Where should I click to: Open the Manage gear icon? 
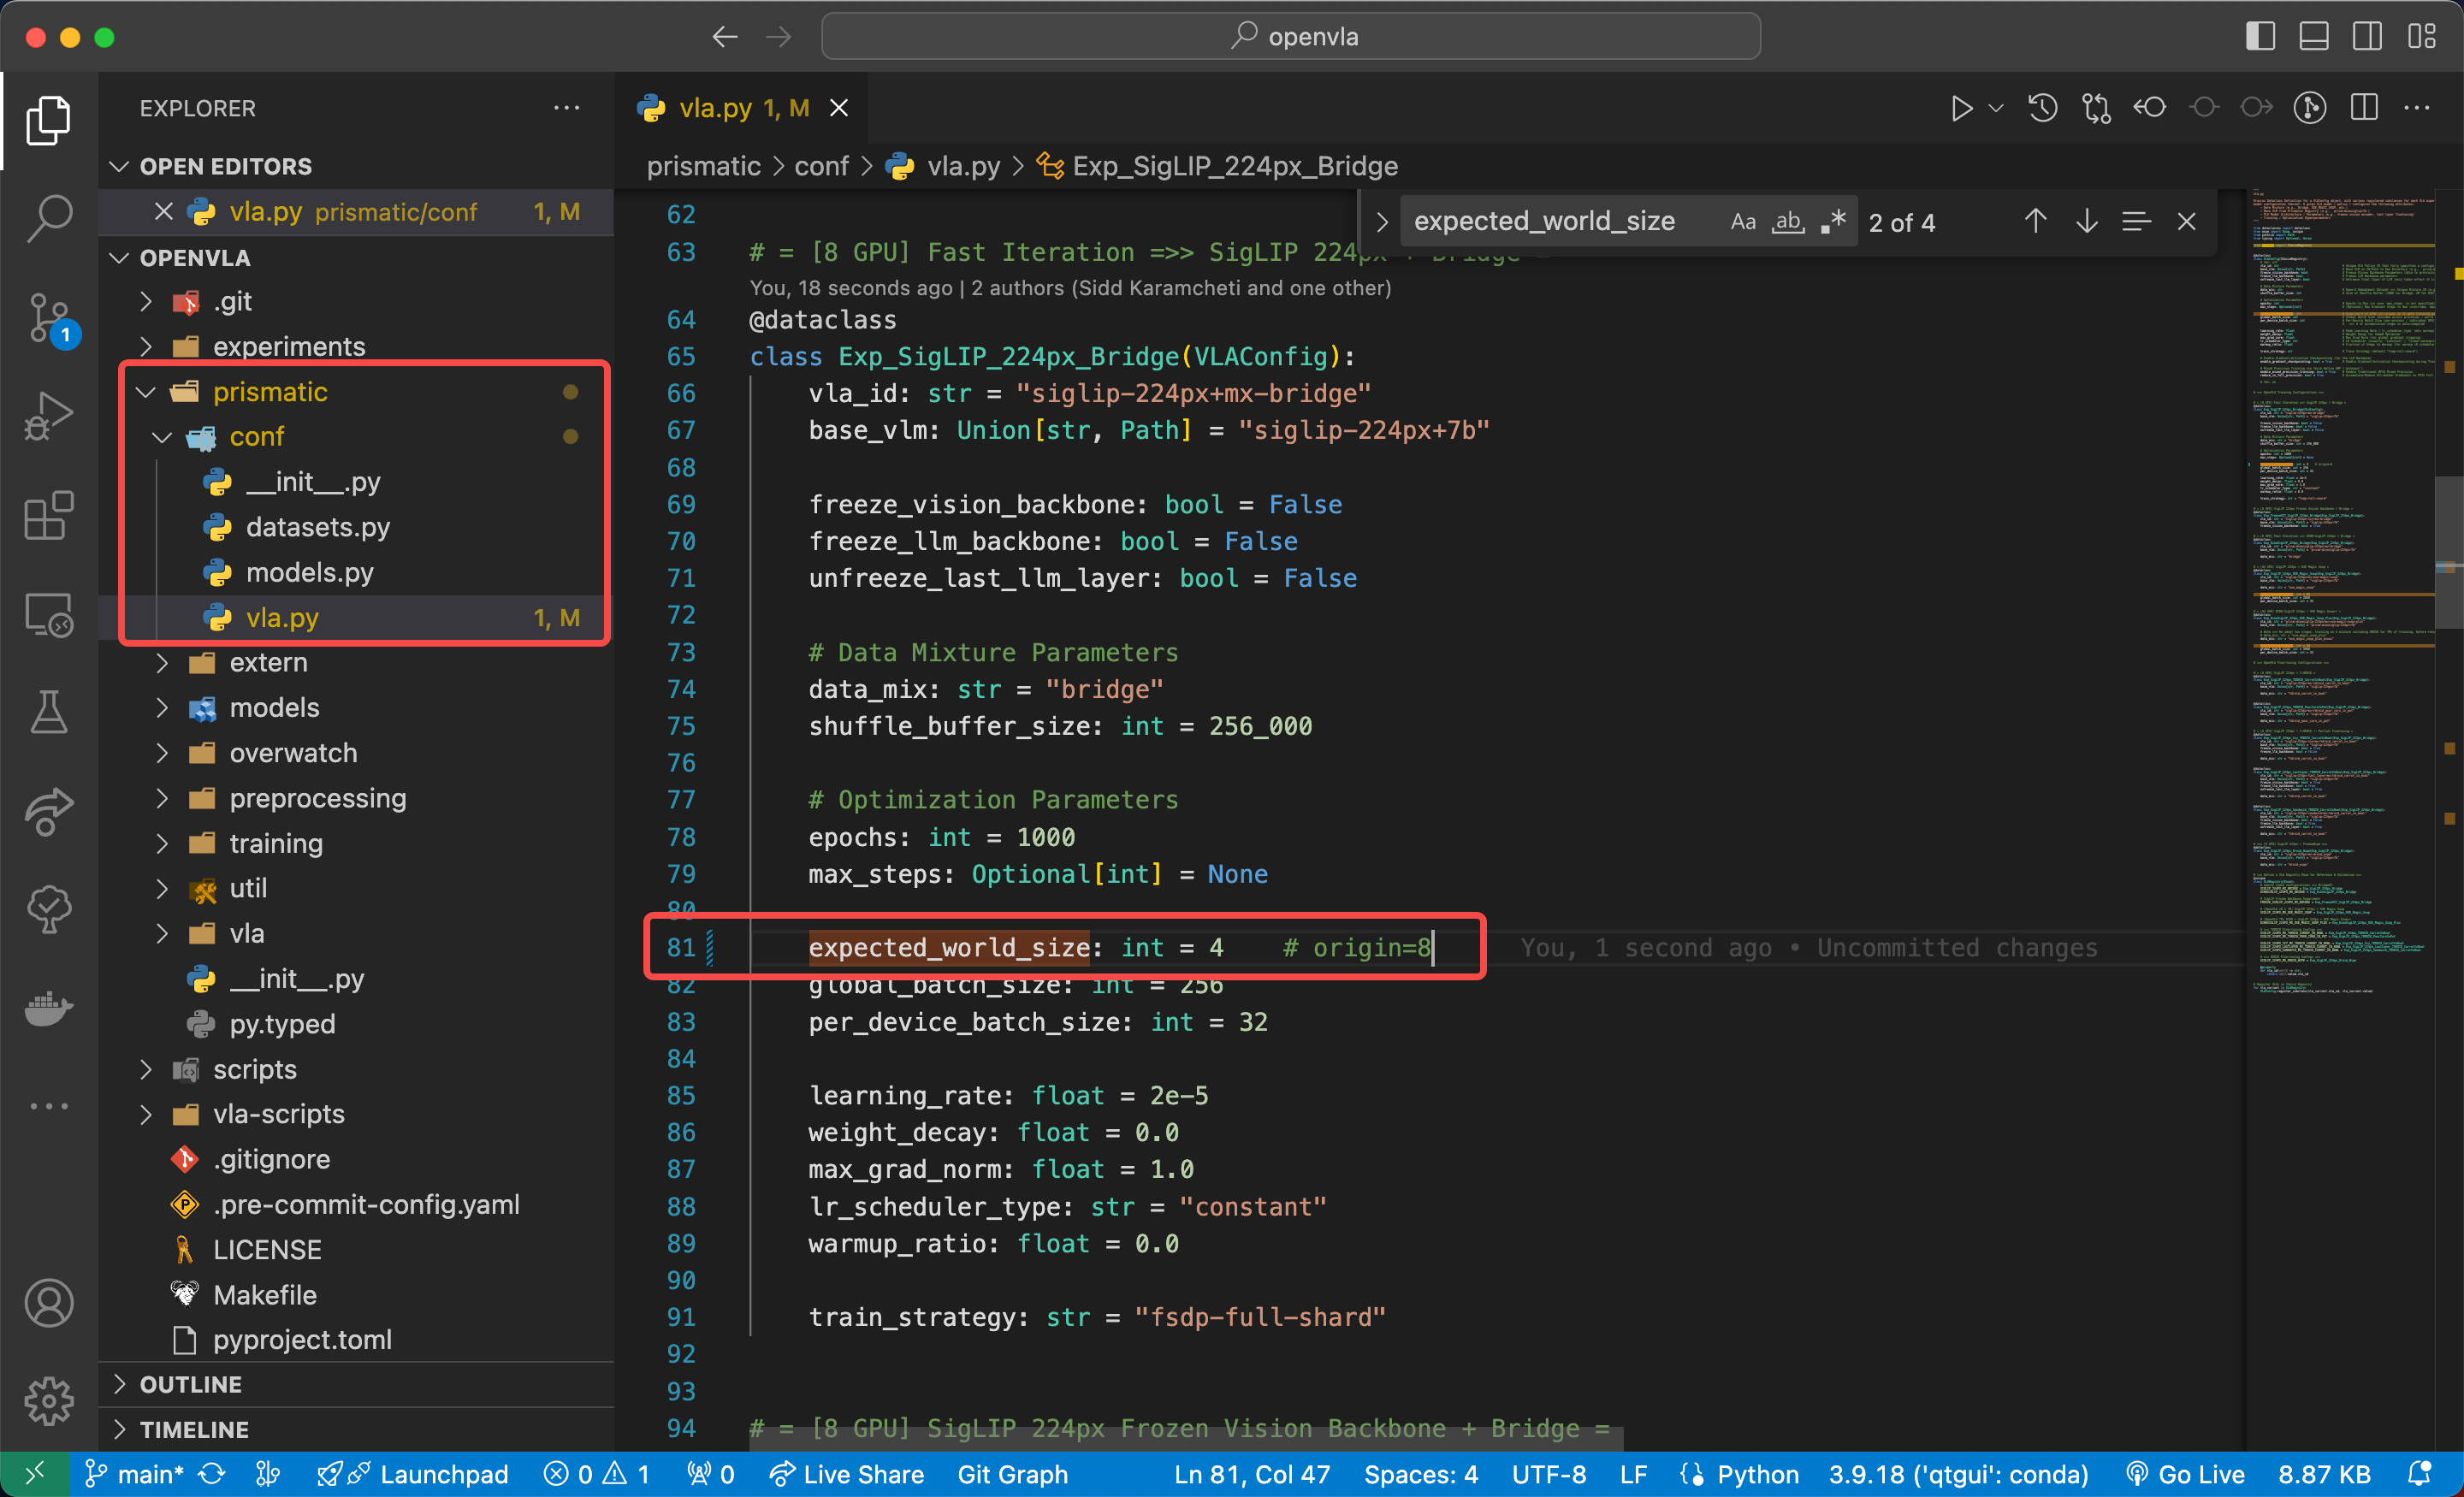48,1400
